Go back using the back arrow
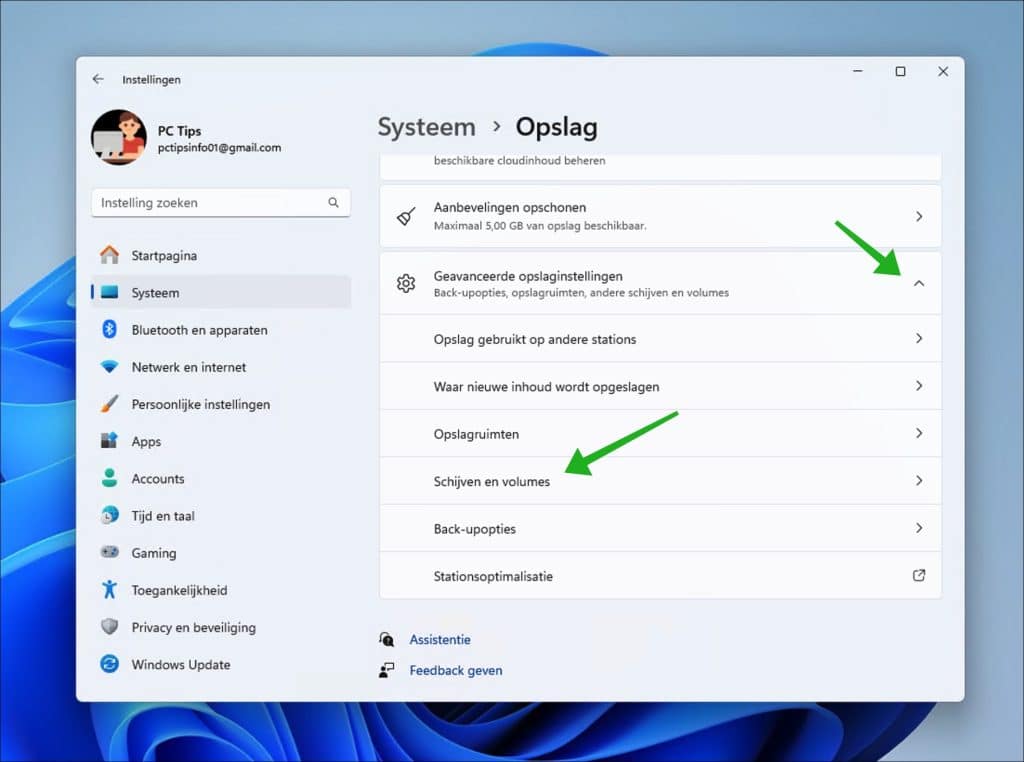1024x762 pixels. coord(98,79)
